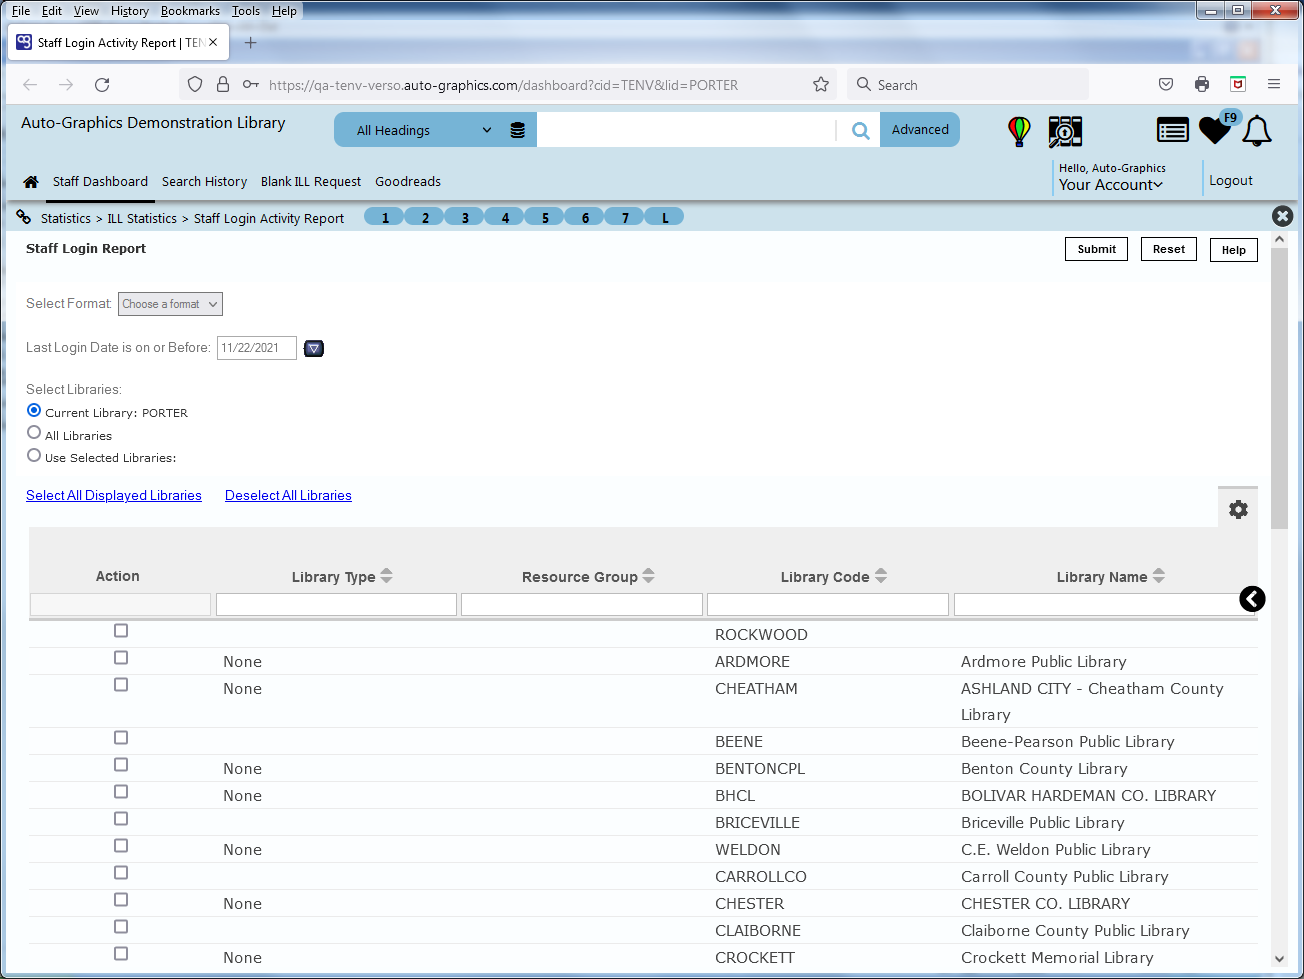Click the magnifier search button

tap(860, 130)
